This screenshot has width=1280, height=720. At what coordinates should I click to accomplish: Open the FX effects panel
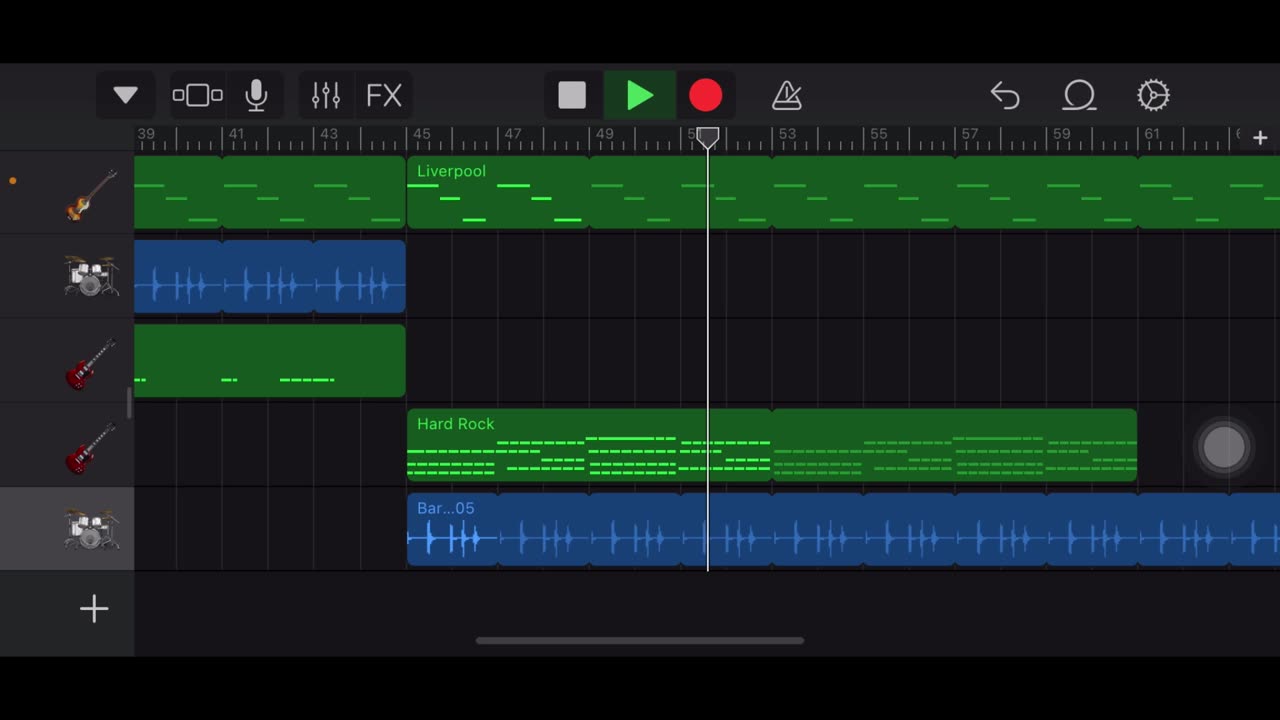click(384, 95)
